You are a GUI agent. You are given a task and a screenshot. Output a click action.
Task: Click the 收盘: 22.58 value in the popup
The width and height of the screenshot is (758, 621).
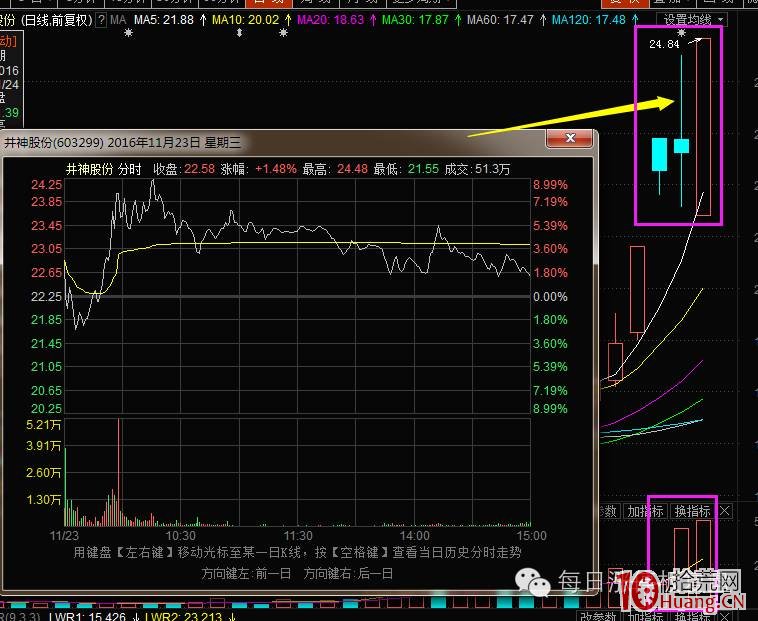point(184,169)
